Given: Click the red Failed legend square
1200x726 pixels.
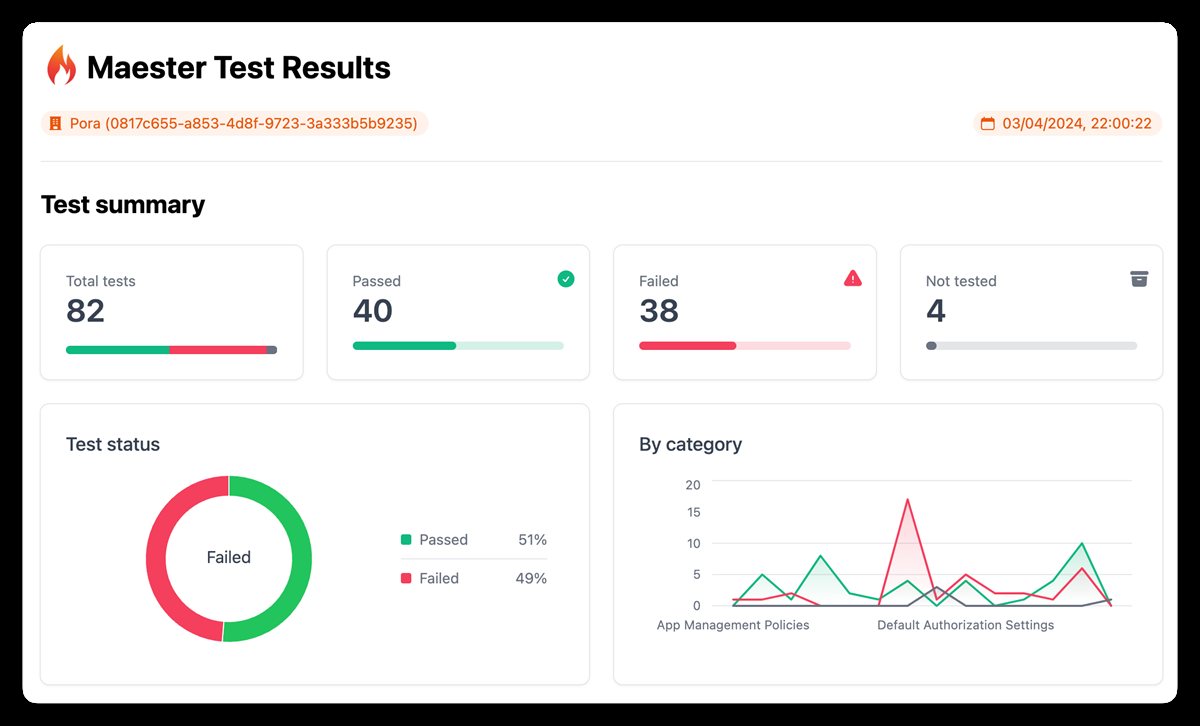Looking at the screenshot, I should [x=406, y=578].
